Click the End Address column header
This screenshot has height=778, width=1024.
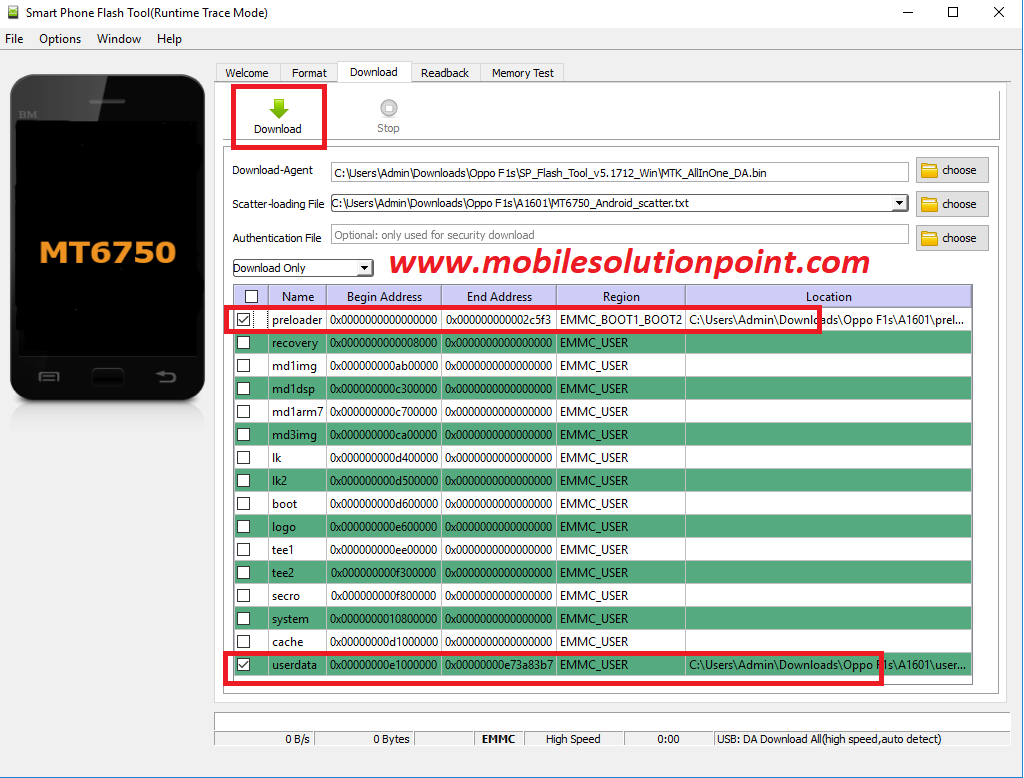pyautogui.click(x=499, y=297)
